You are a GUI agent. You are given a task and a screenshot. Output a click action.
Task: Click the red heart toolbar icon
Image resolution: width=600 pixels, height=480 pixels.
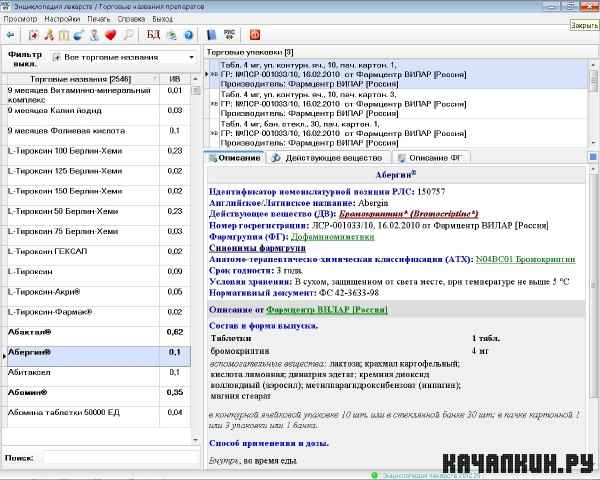coord(111,35)
